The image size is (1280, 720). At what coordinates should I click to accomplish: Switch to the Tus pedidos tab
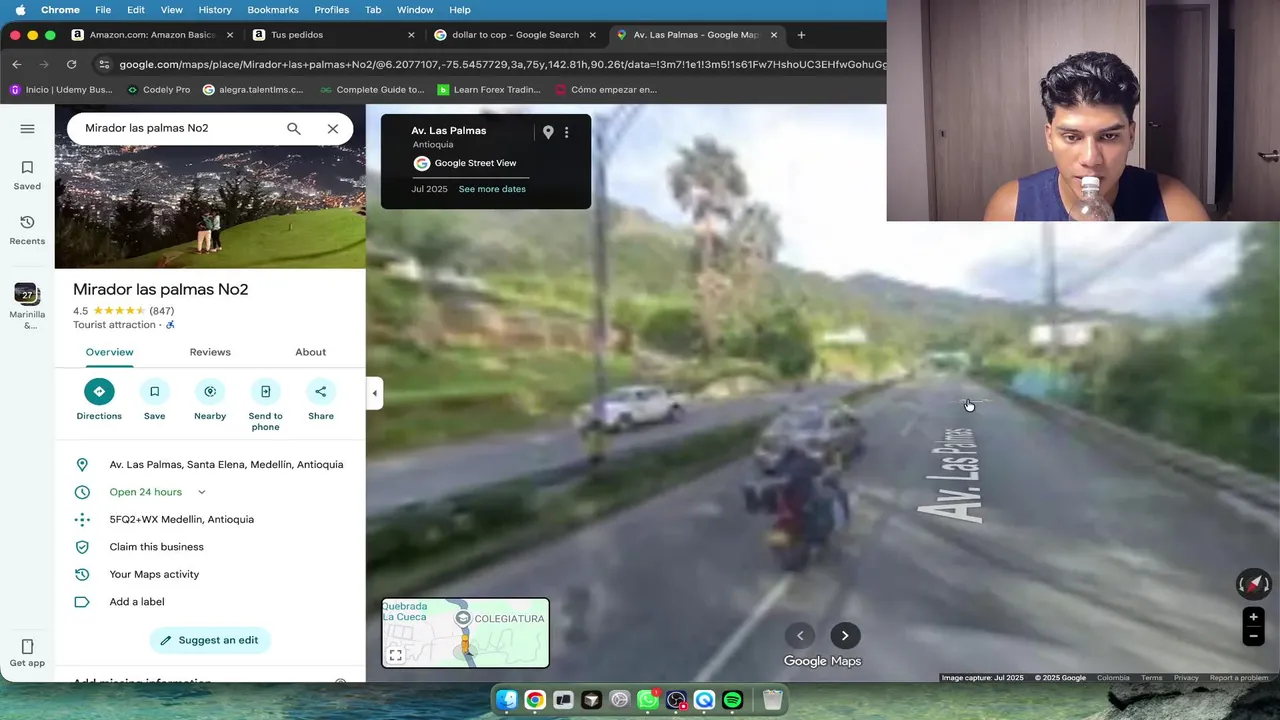[332, 34]
